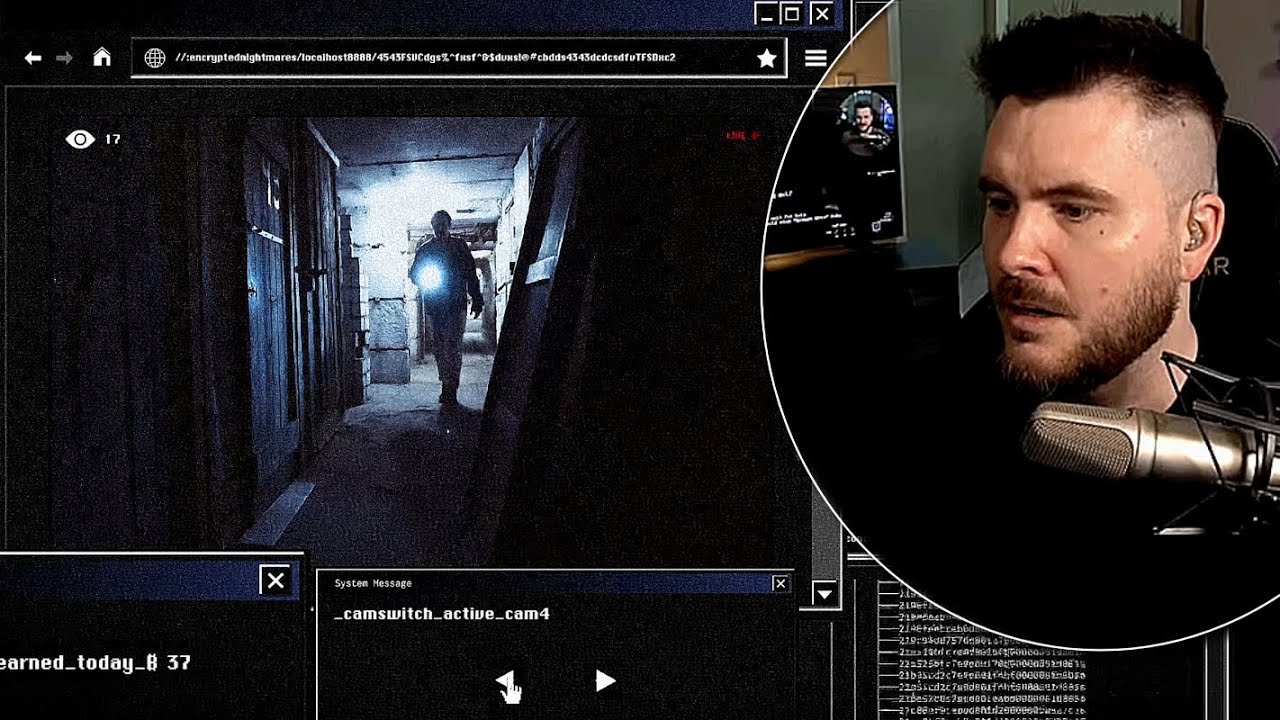The image size is (1280, 720).
Task: Switch to previous camera with left arrow
Action: (506, 681)
